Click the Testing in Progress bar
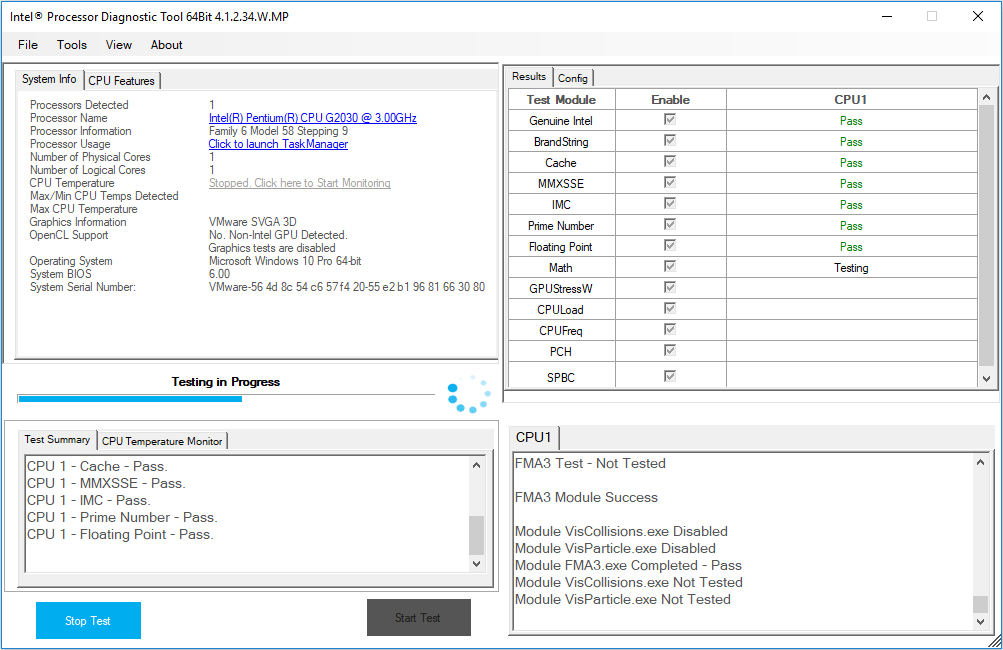This screenshot has width=1003, height=650. 226,399
